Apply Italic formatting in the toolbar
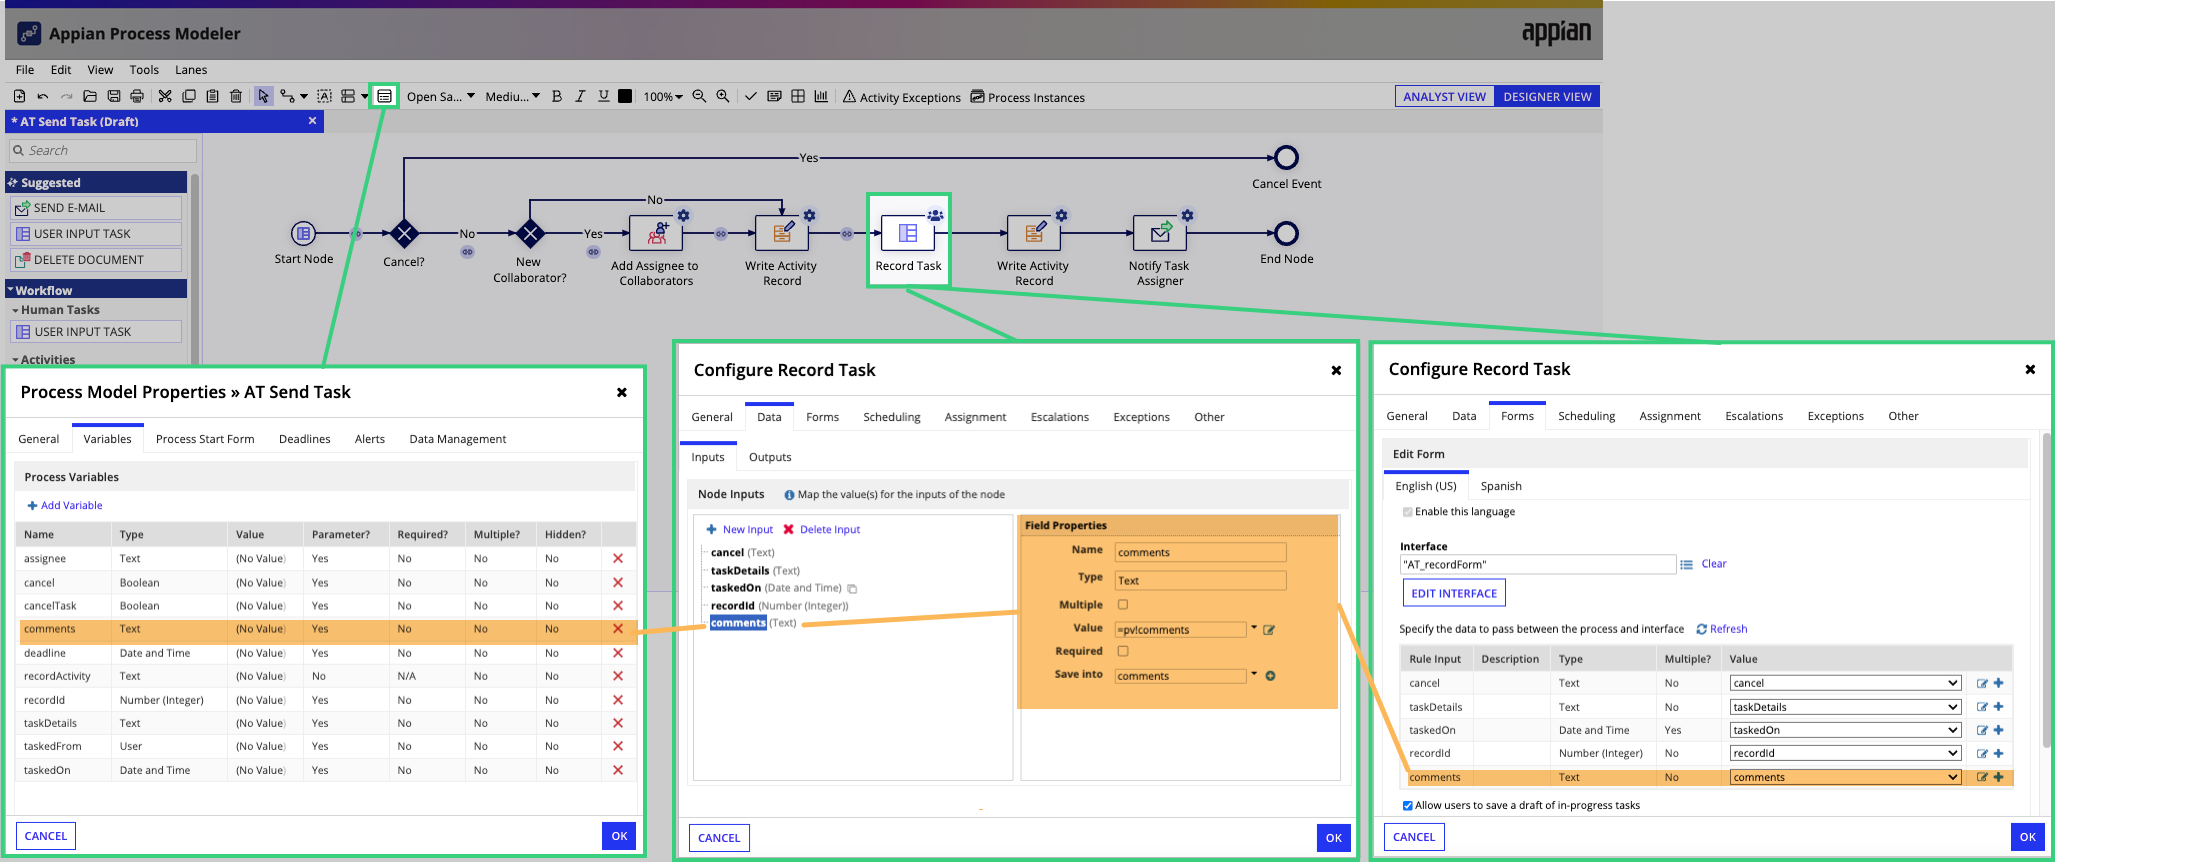Screen dimensions: 2212x862 point(580,96)
